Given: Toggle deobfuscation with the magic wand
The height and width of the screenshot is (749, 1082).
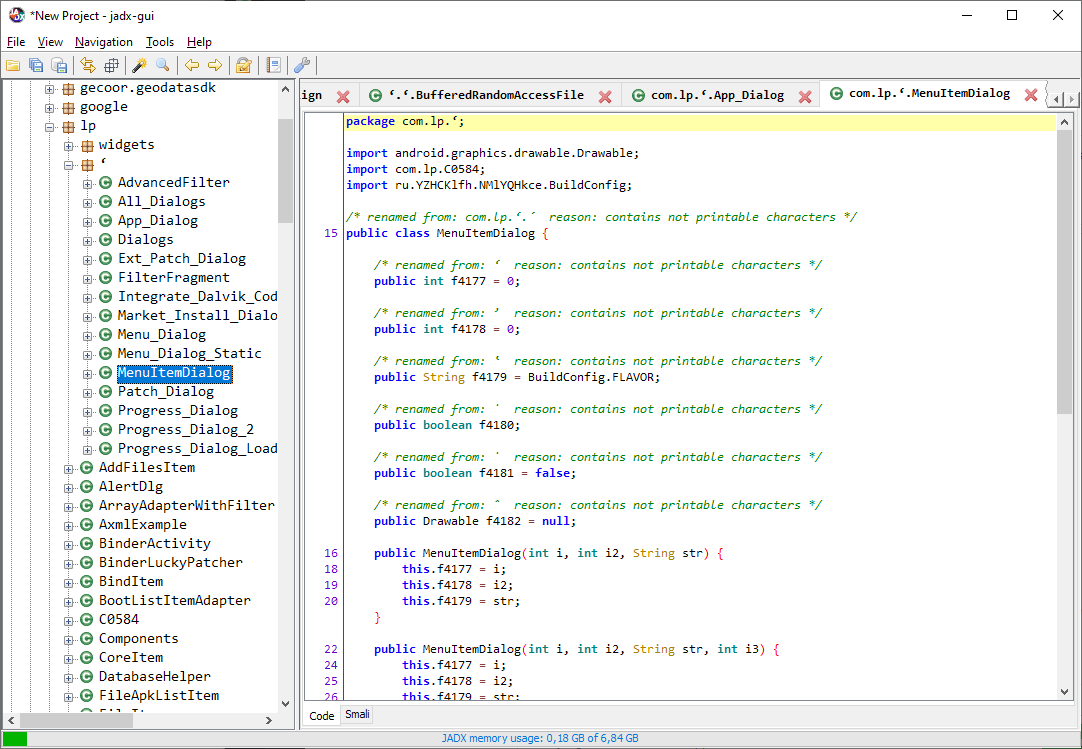Looking at the screenshot, I should point(138,65).
